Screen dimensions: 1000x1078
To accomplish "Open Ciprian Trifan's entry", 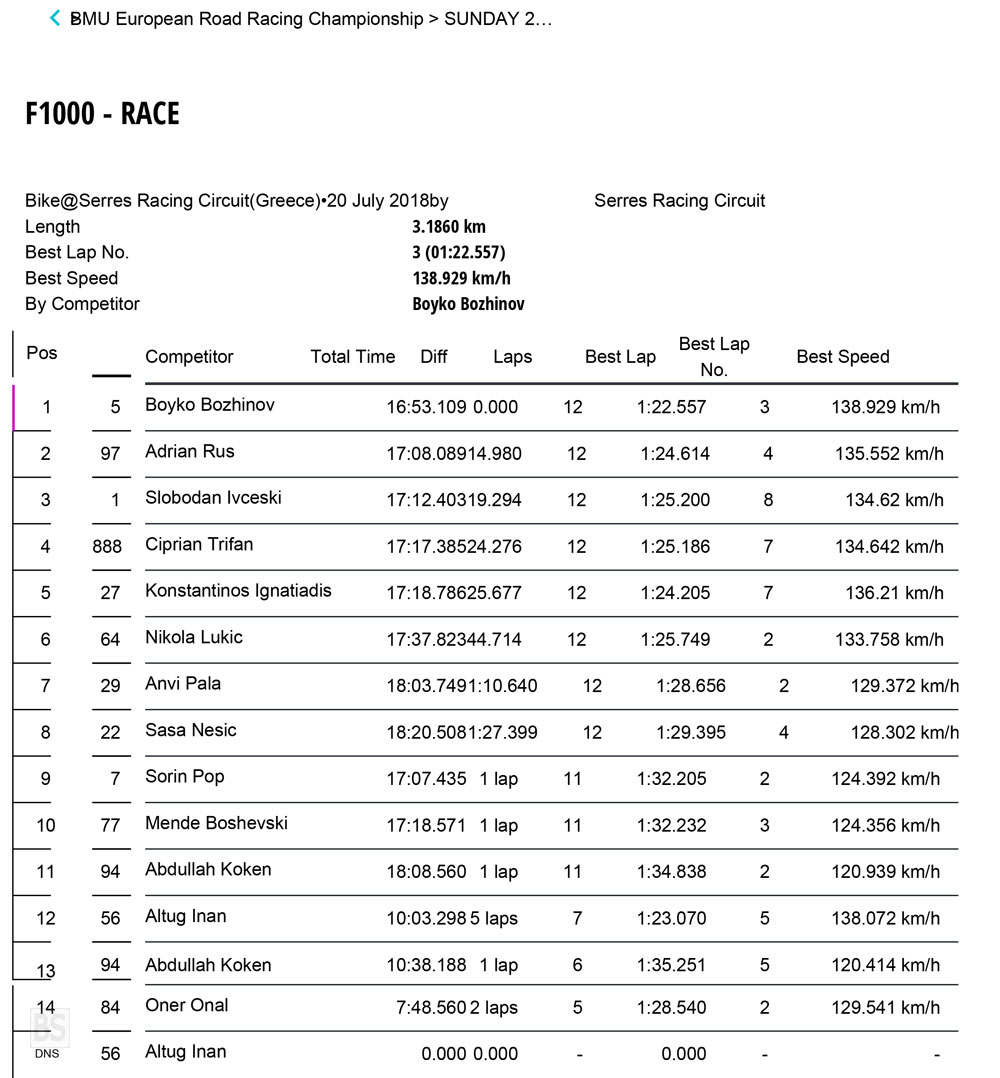I will [199, 544].
